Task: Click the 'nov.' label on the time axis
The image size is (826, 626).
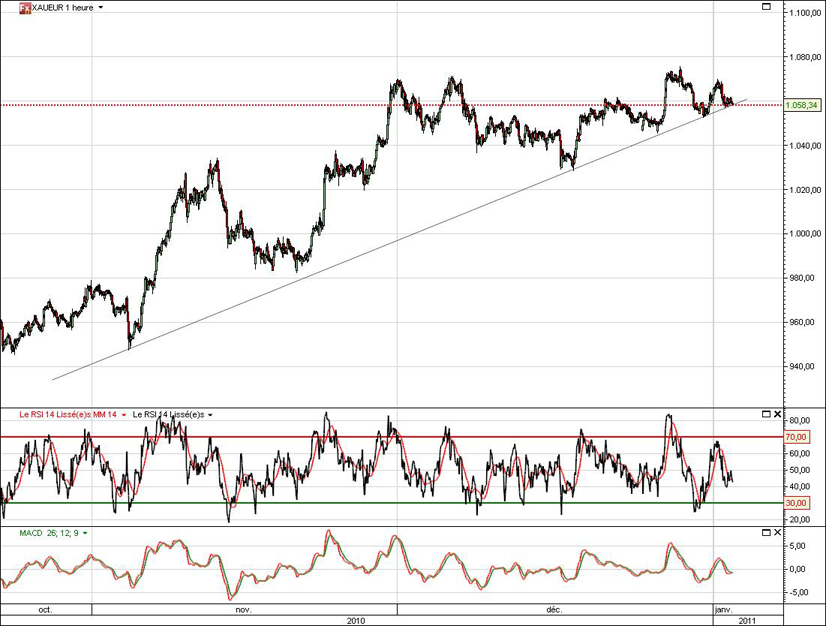Action: click(x=242, y=608)
